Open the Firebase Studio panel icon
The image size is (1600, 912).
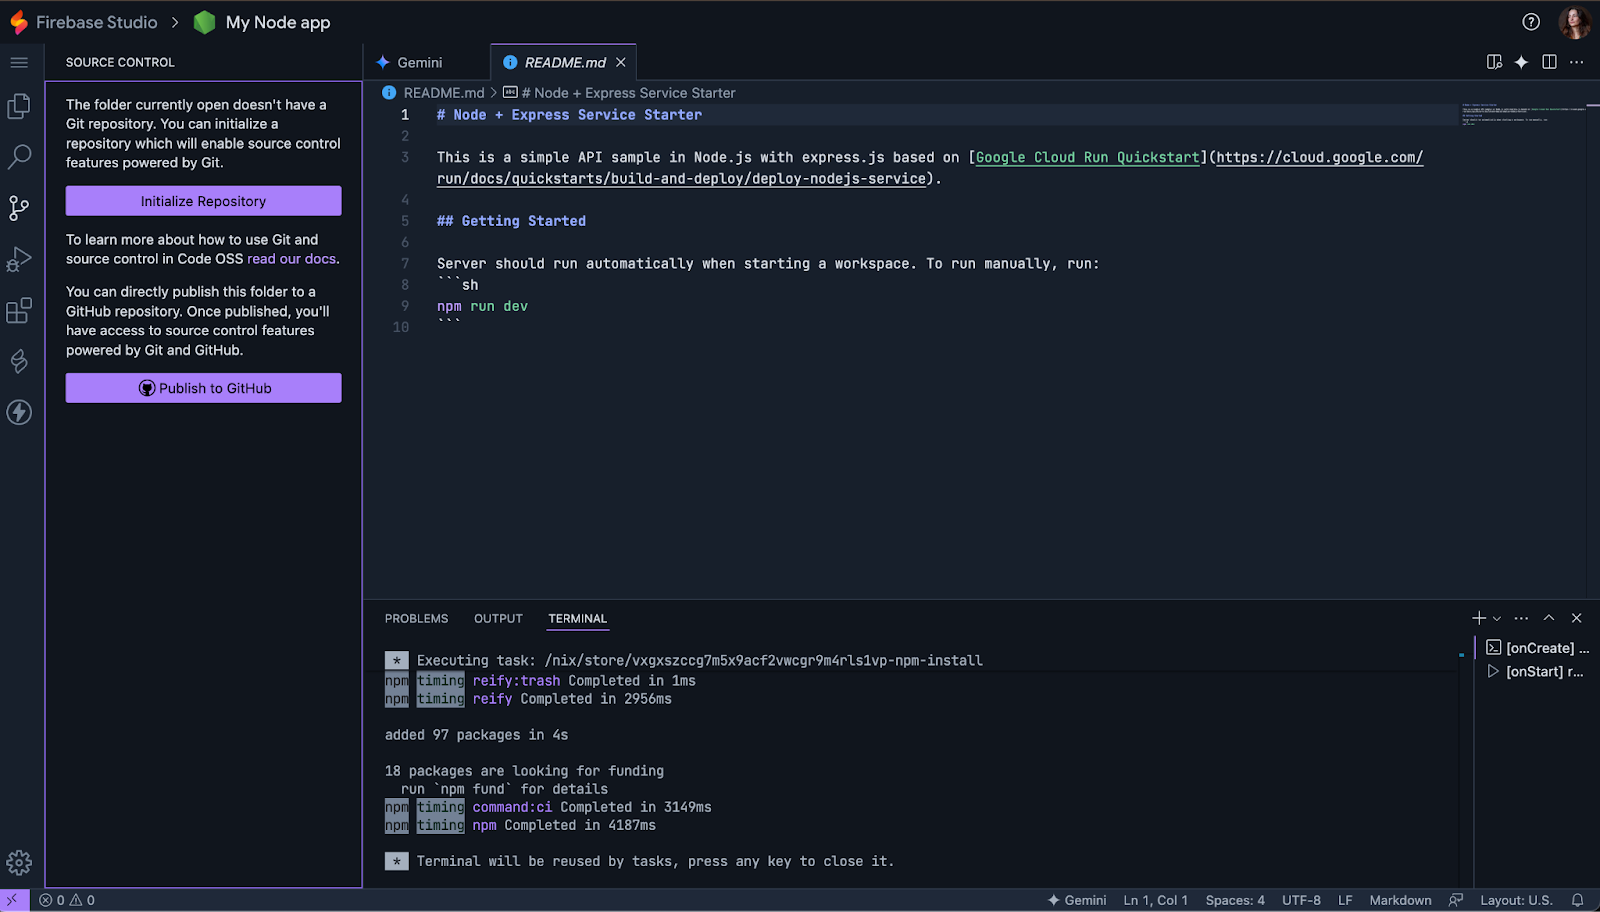[x=19, y=361]
